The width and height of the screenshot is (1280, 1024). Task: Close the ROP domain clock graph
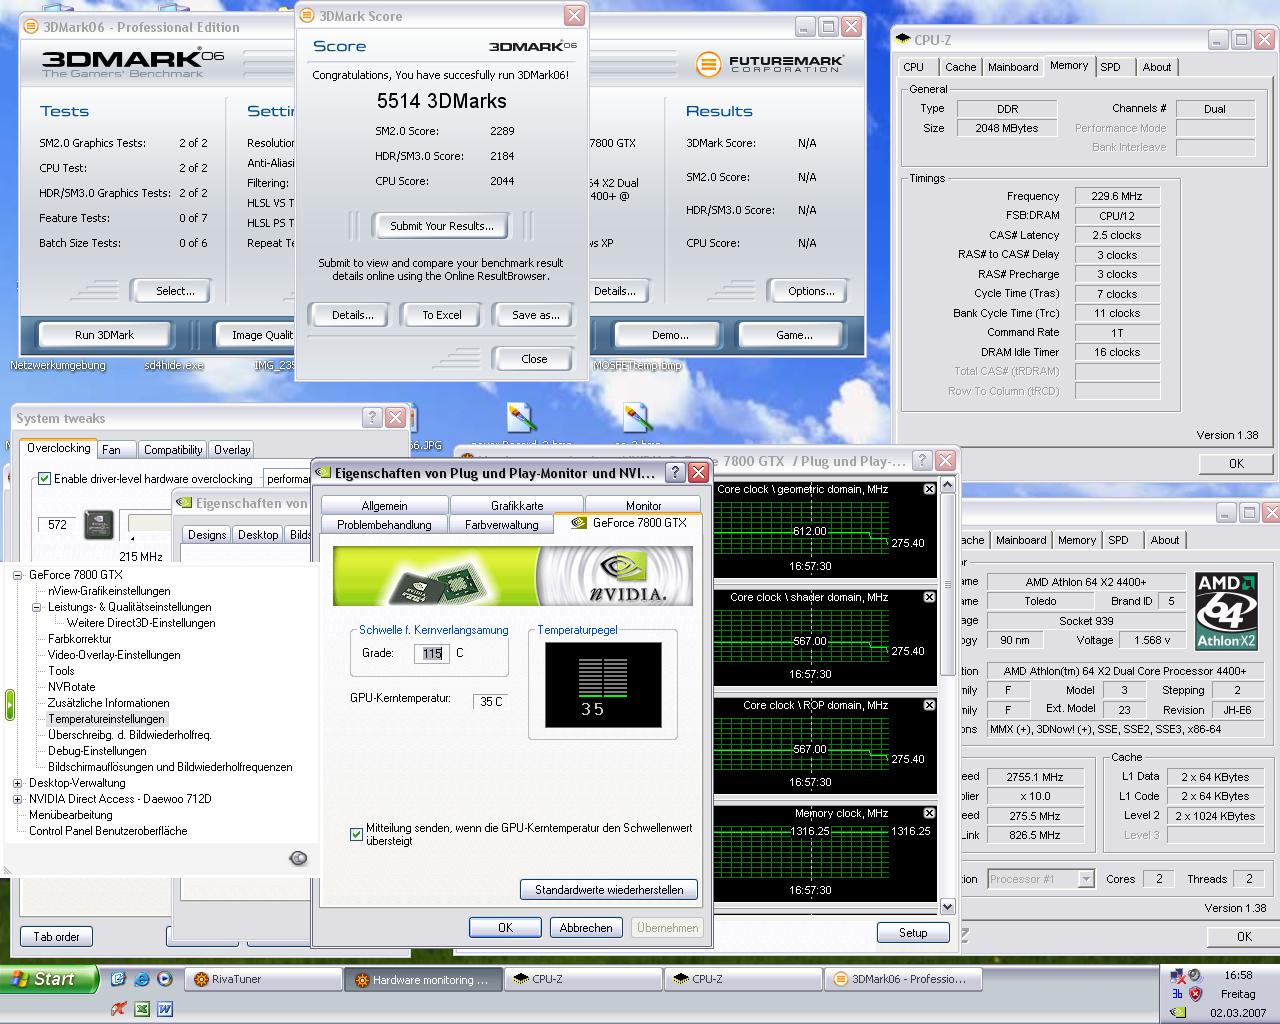929,705
